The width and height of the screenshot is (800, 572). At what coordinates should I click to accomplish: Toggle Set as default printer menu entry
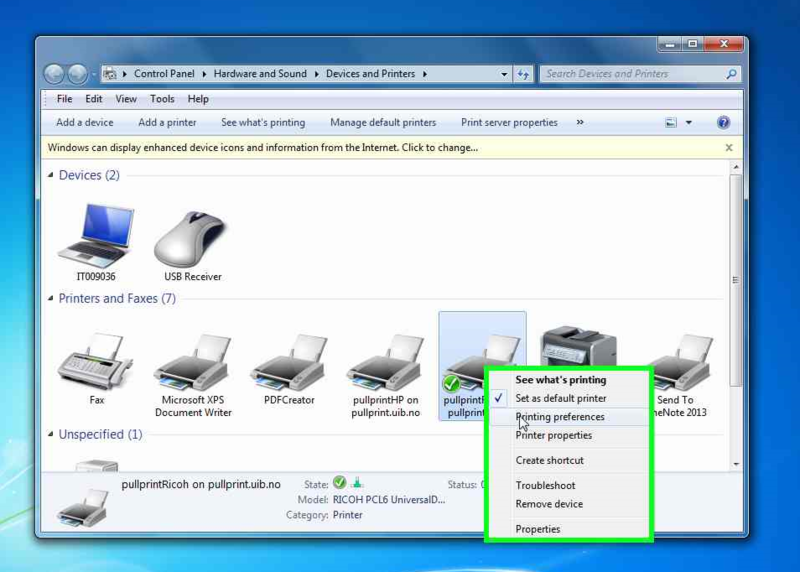pyautogui.click(x=570, y=398)
